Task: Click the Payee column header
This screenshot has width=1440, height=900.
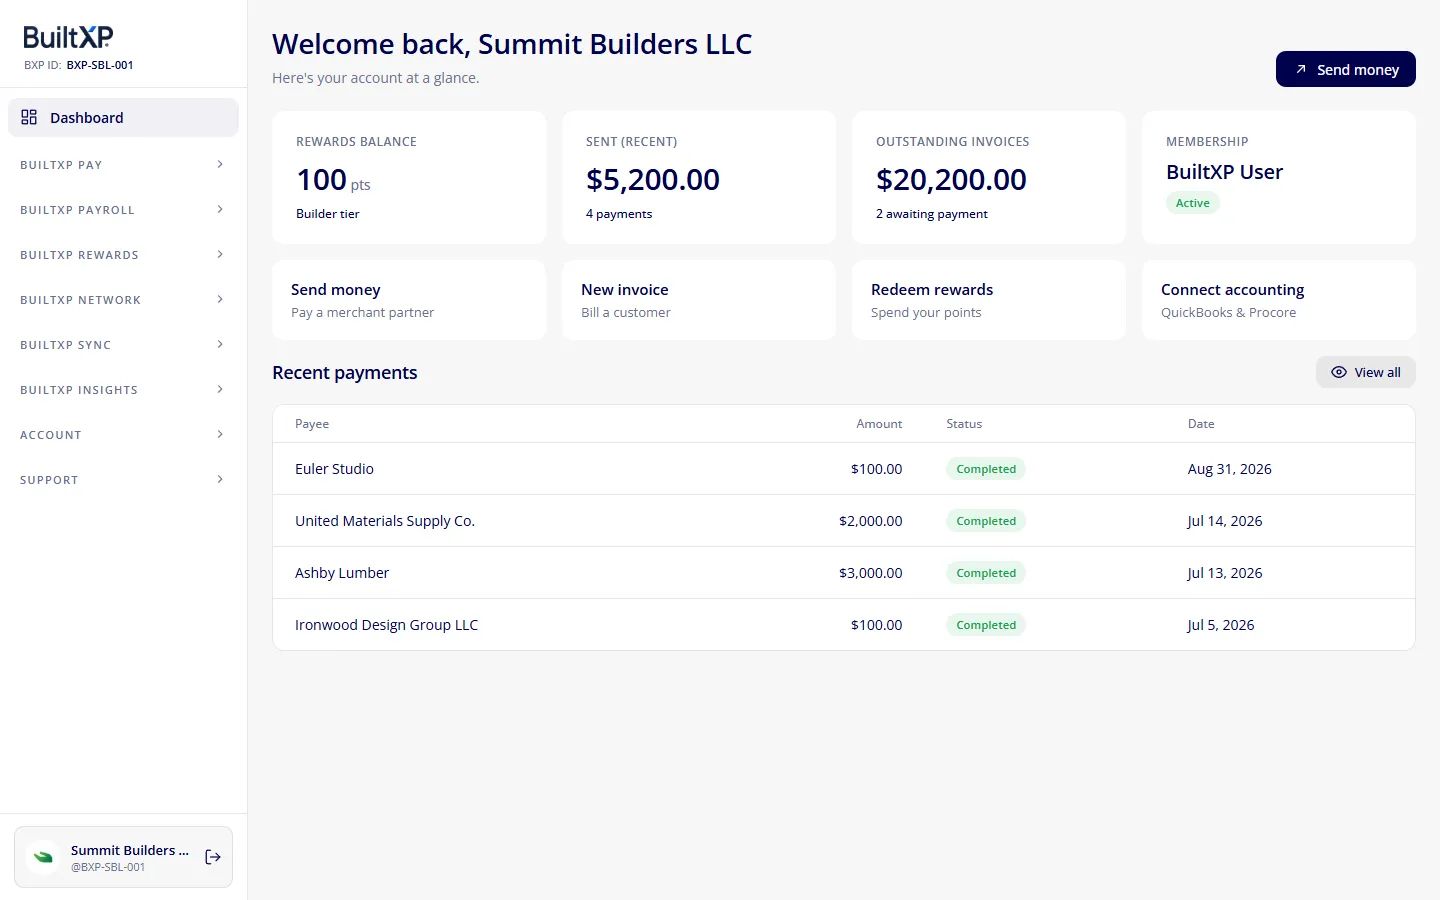Action: [312, 424]
